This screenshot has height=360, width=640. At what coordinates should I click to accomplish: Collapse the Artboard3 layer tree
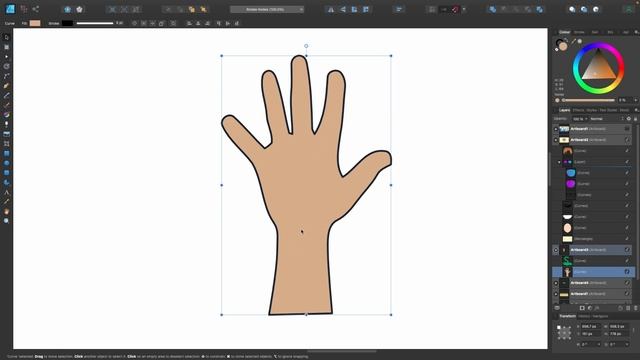click(556, 250)
